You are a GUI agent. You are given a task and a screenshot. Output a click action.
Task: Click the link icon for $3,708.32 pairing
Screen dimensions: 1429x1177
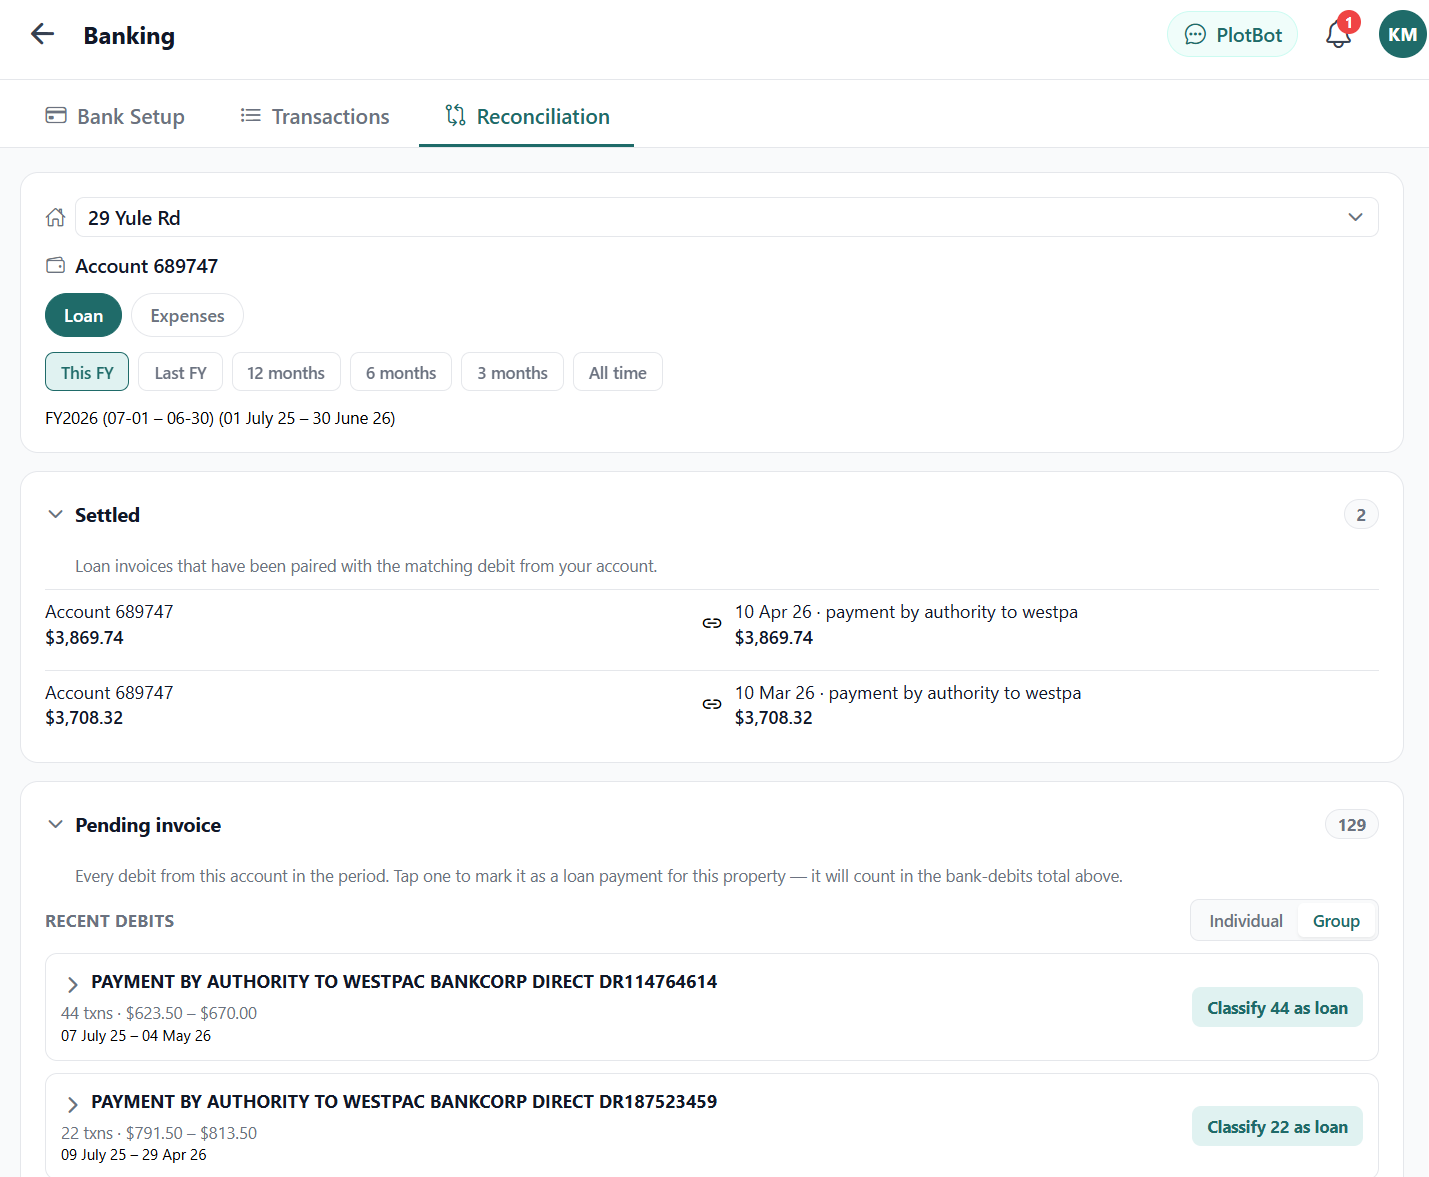click(x=712, y=704)
